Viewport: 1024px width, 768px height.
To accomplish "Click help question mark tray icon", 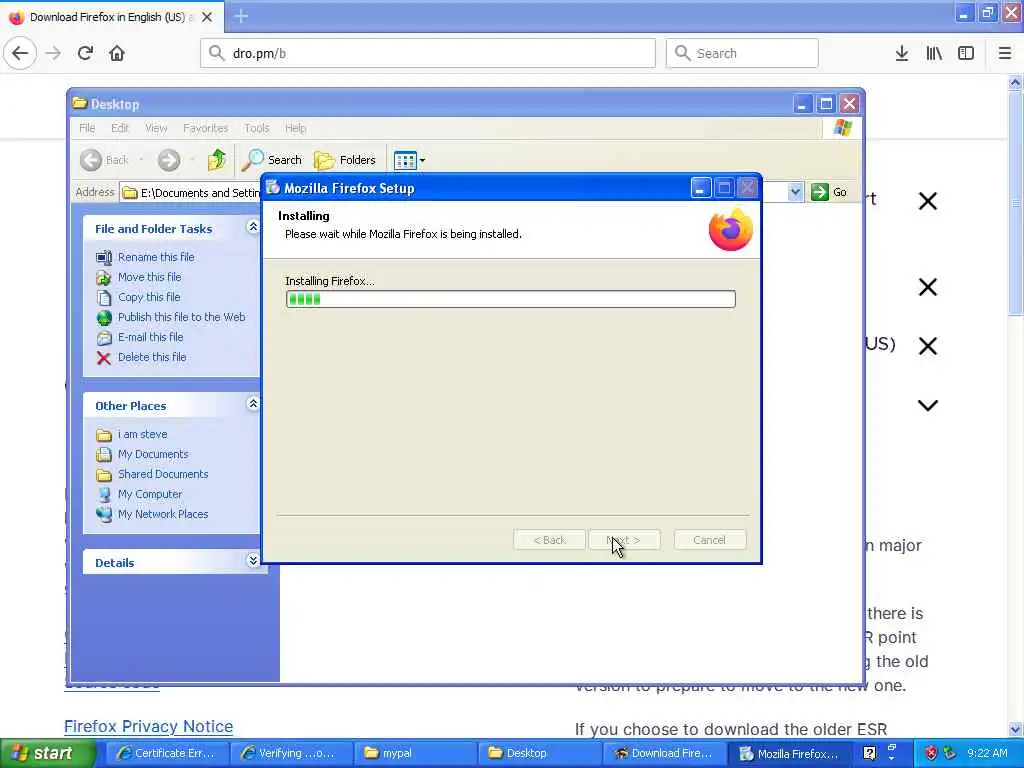I will pos(869,753).
